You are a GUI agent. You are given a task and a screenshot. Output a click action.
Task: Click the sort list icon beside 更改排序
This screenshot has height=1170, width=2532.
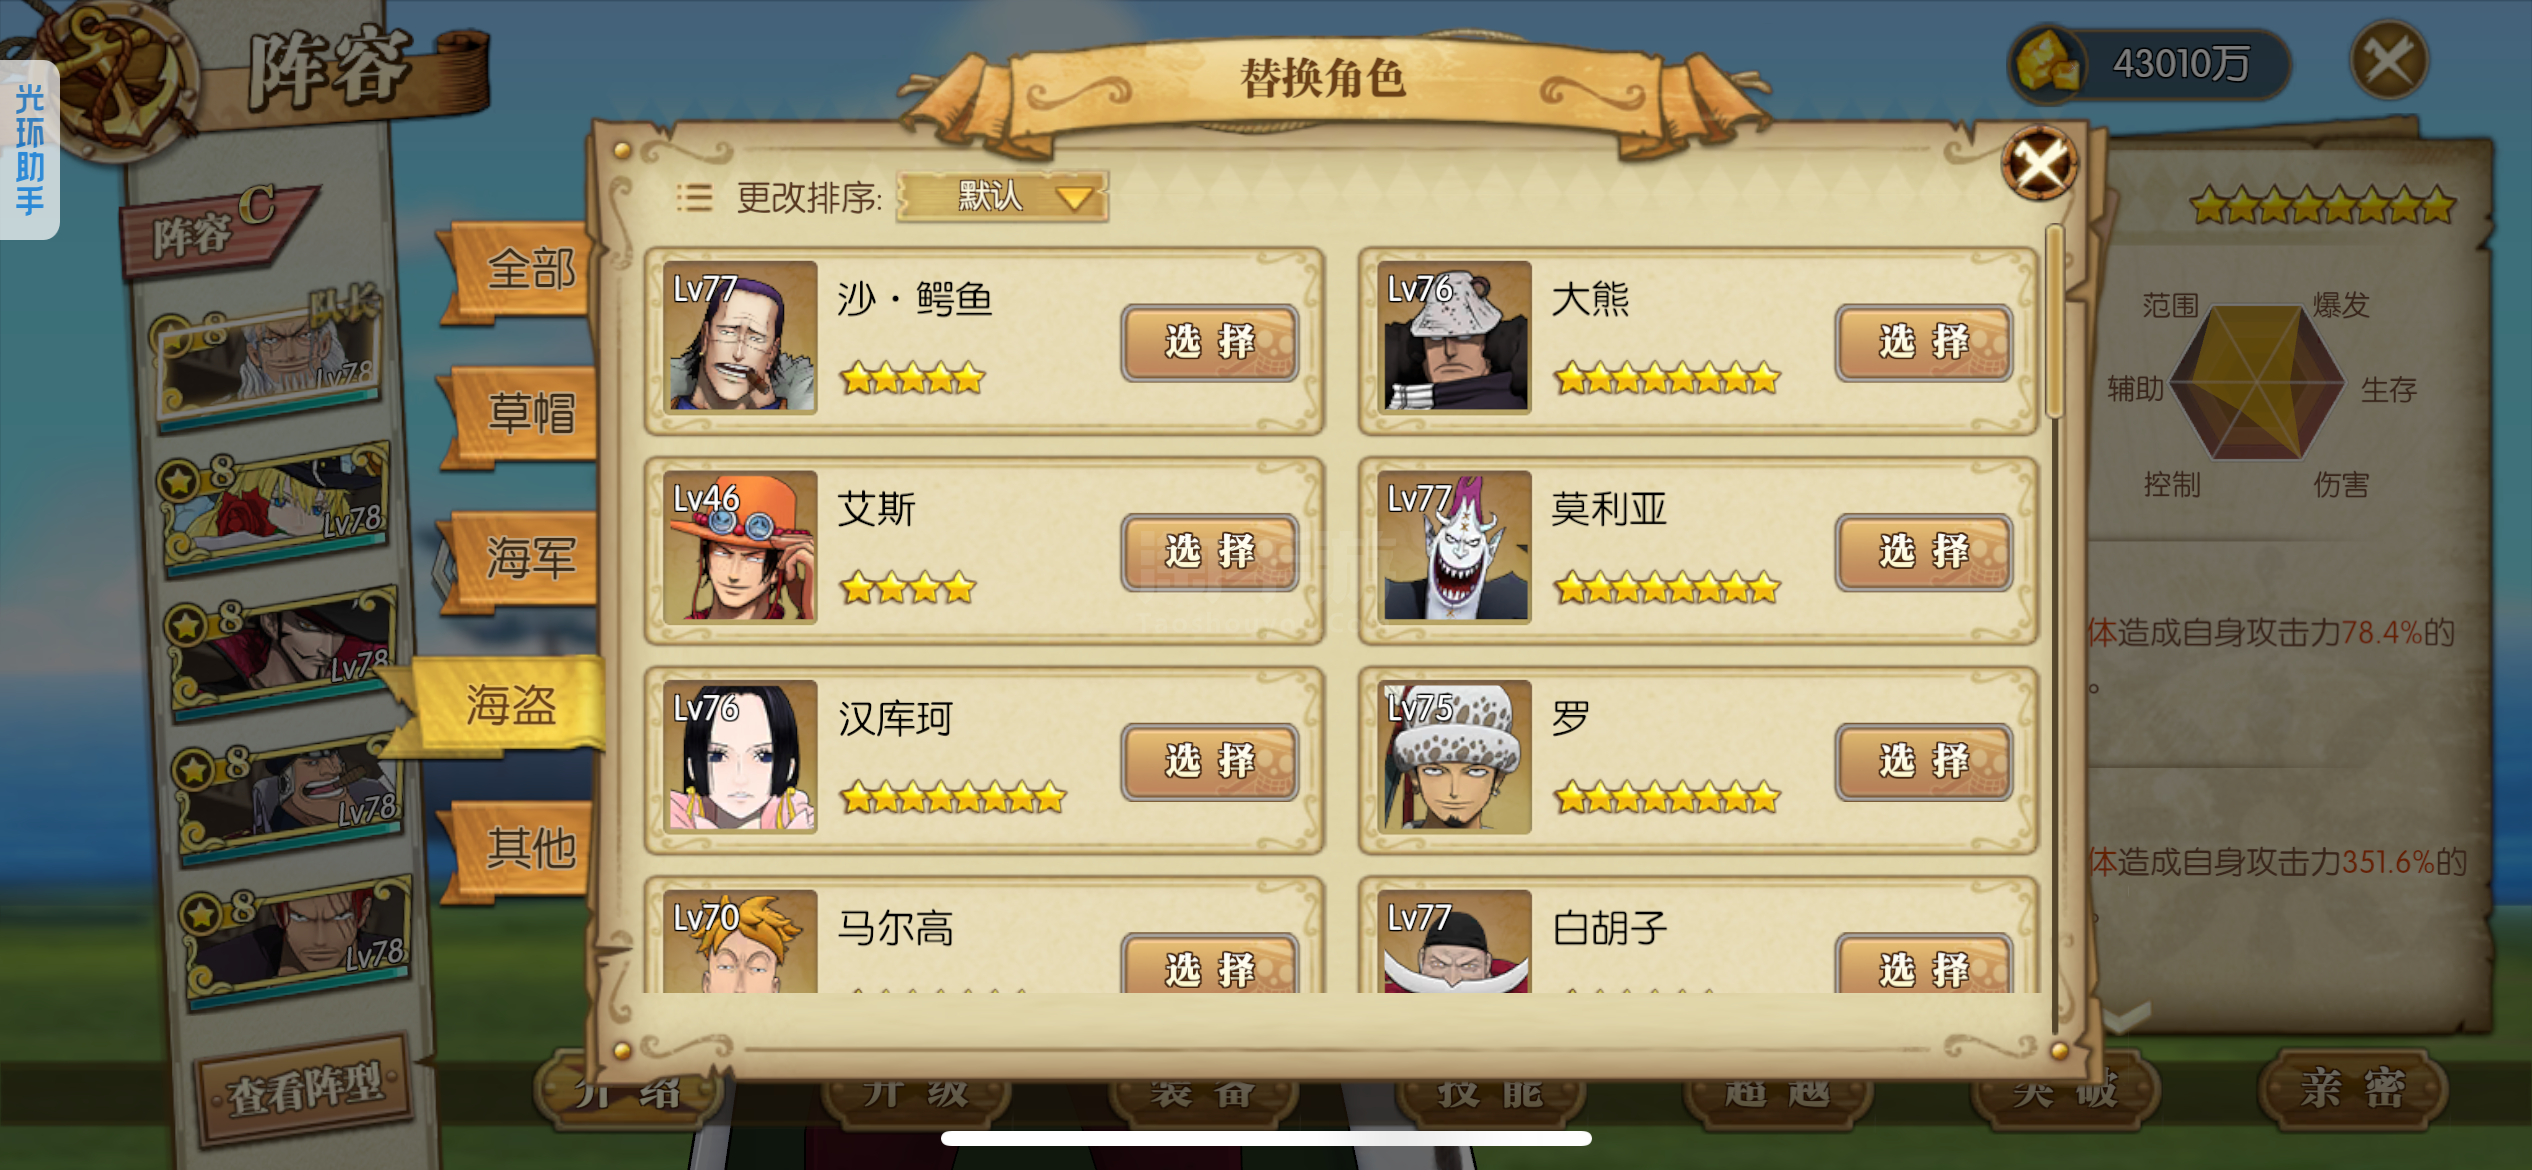pyautogui.click(x=694, y=197)
